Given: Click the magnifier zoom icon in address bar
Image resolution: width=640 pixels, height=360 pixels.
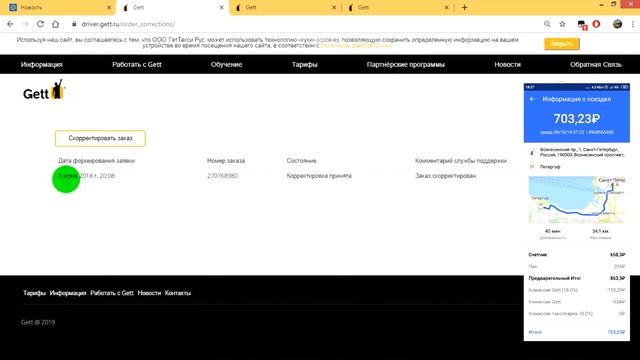Looking at the screenshot, I should [x=547, y=24].
